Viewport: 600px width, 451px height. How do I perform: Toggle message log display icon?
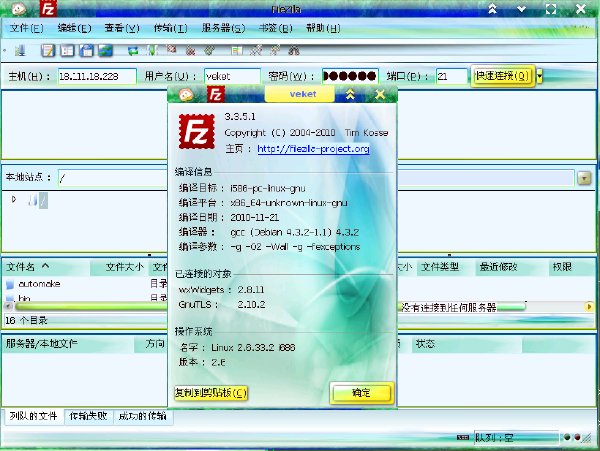48,50
